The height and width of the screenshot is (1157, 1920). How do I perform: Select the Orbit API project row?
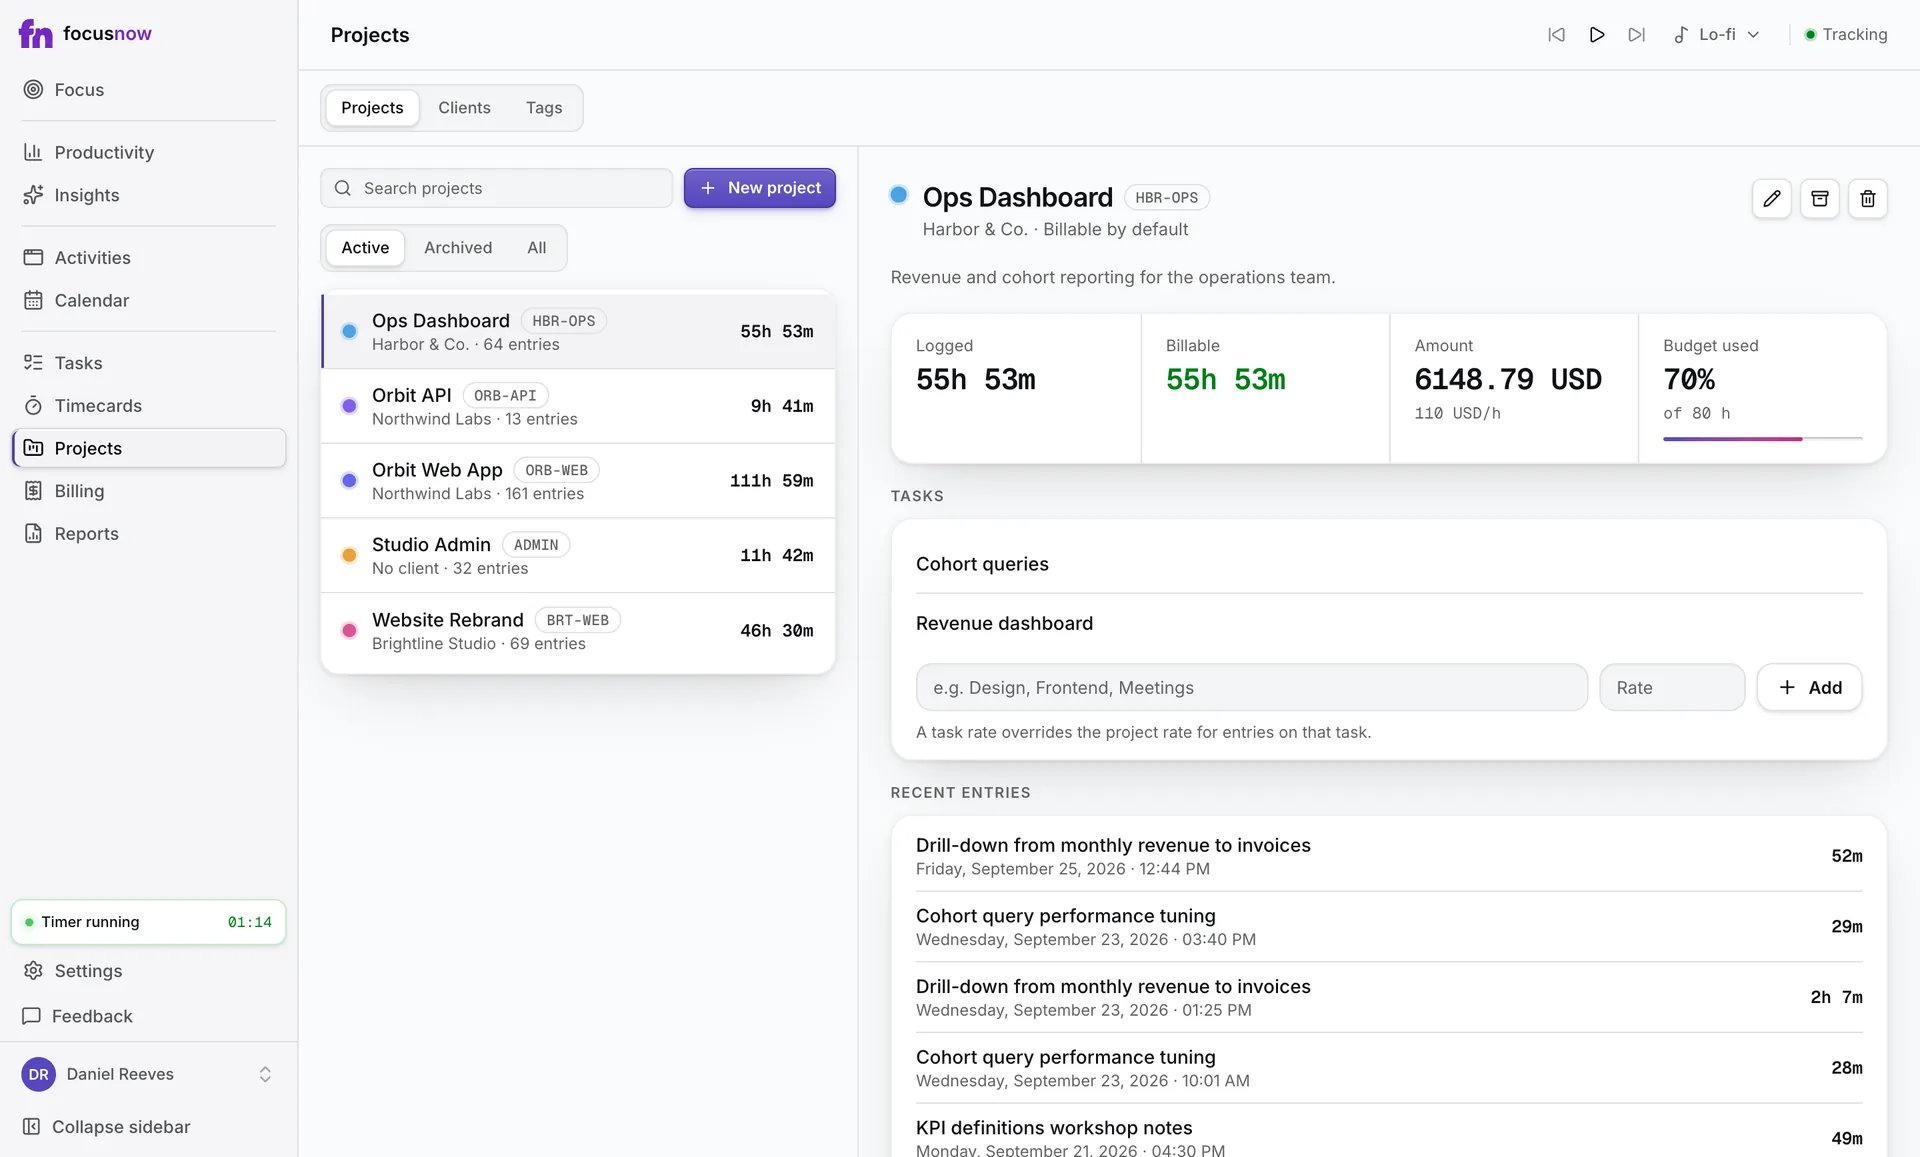tap(578, 406)
